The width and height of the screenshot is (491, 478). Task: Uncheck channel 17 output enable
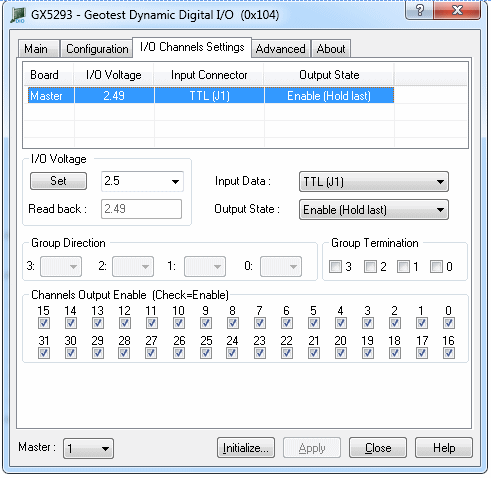click(422, 353)
